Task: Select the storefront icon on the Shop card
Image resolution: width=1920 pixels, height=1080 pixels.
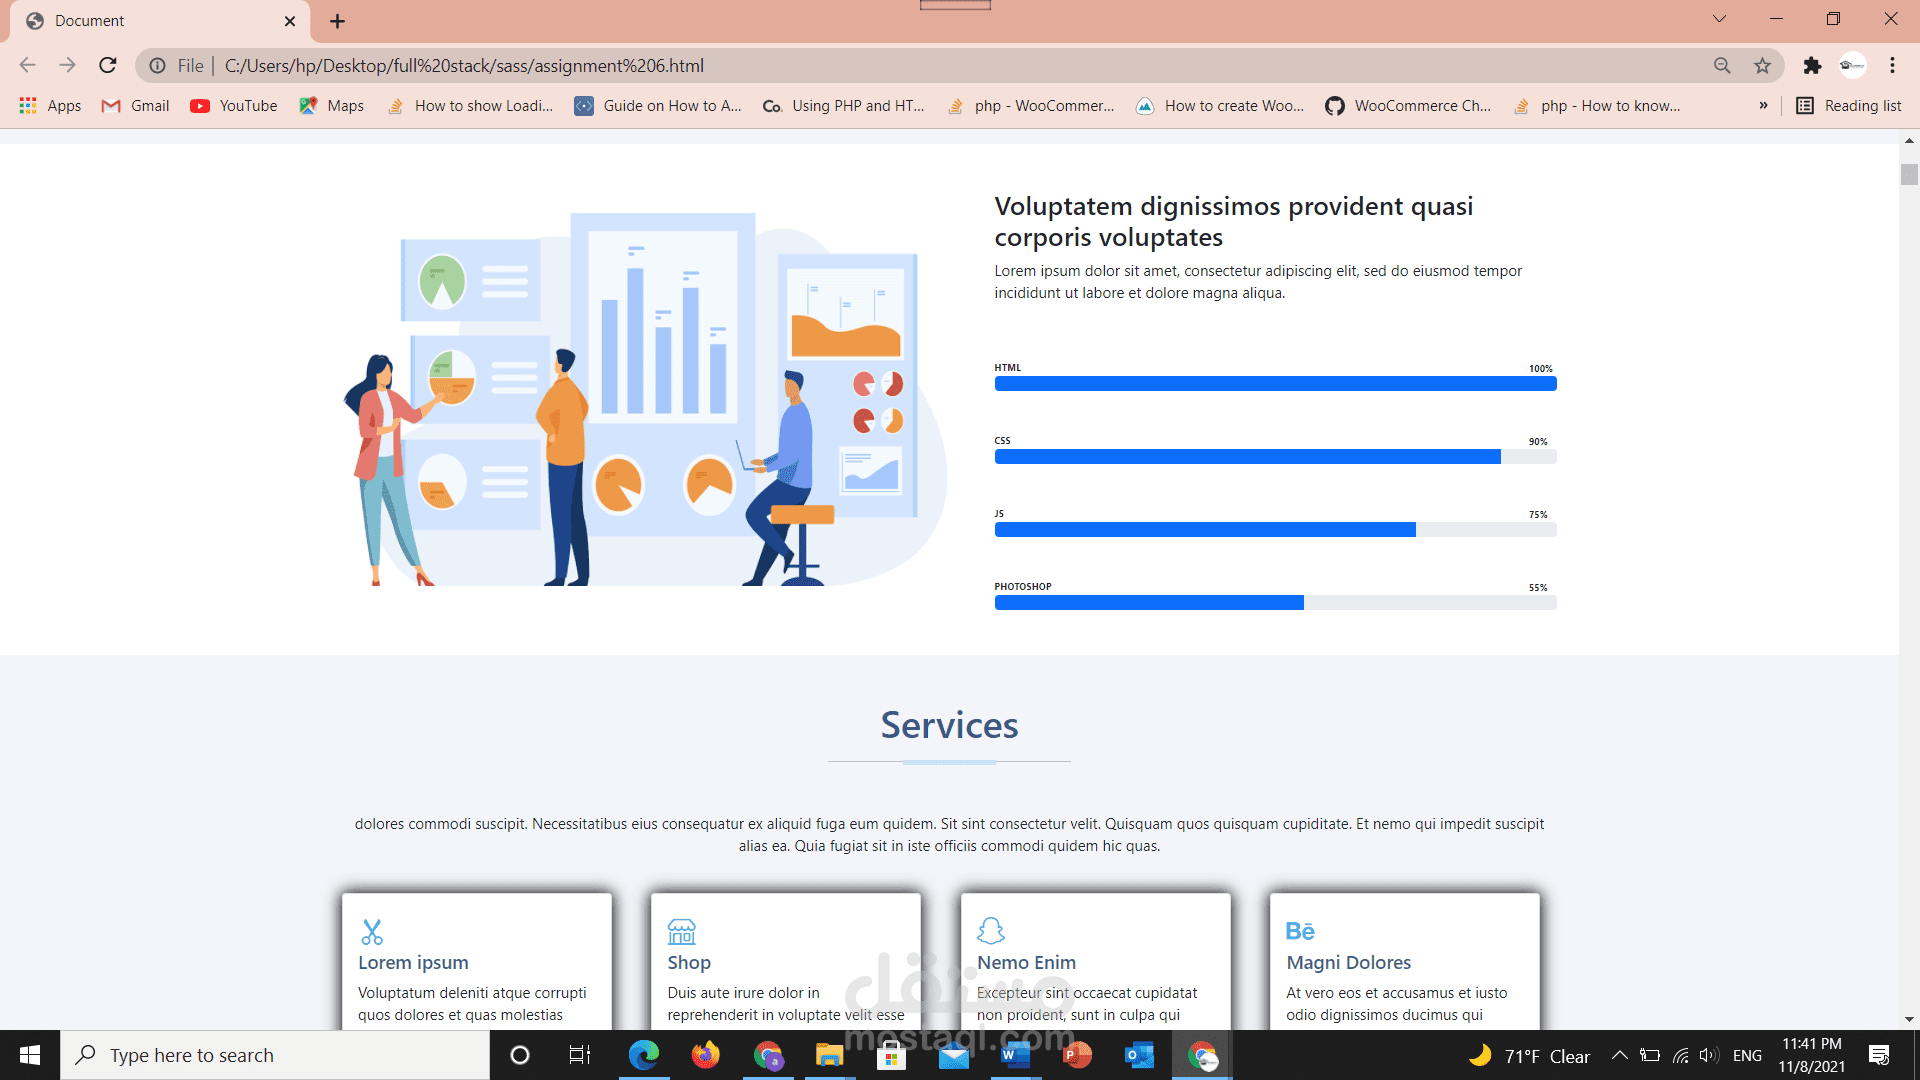Action: click(681, 931)
